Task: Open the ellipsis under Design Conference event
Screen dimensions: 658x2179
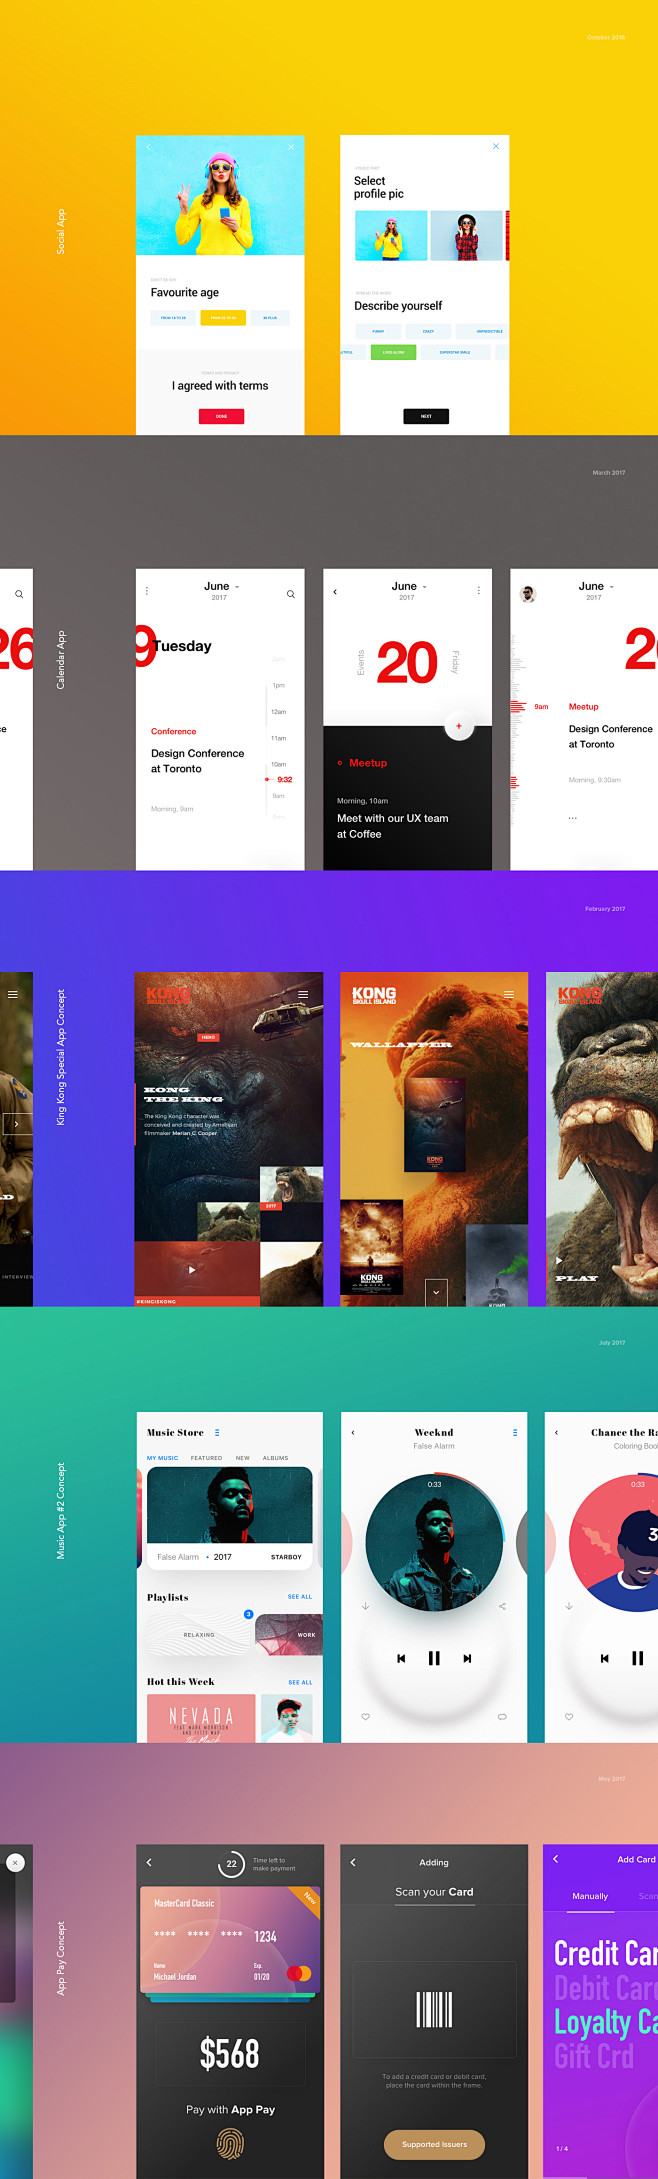Action: (573, 818)
